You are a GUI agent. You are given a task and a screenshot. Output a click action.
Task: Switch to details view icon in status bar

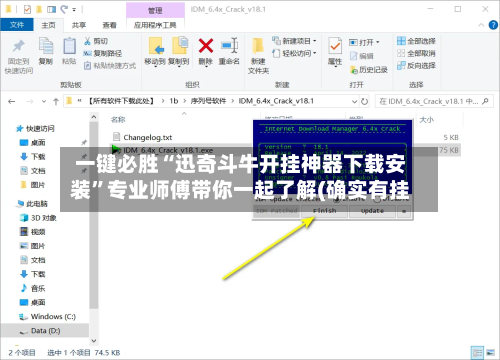tap(478, 352)
